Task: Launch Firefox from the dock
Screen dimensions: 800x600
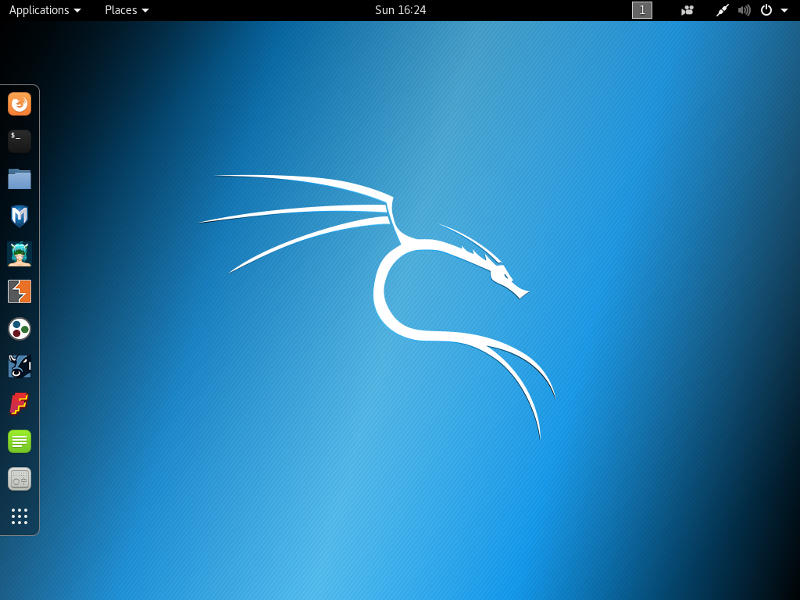Action: (x=19, y=103)
